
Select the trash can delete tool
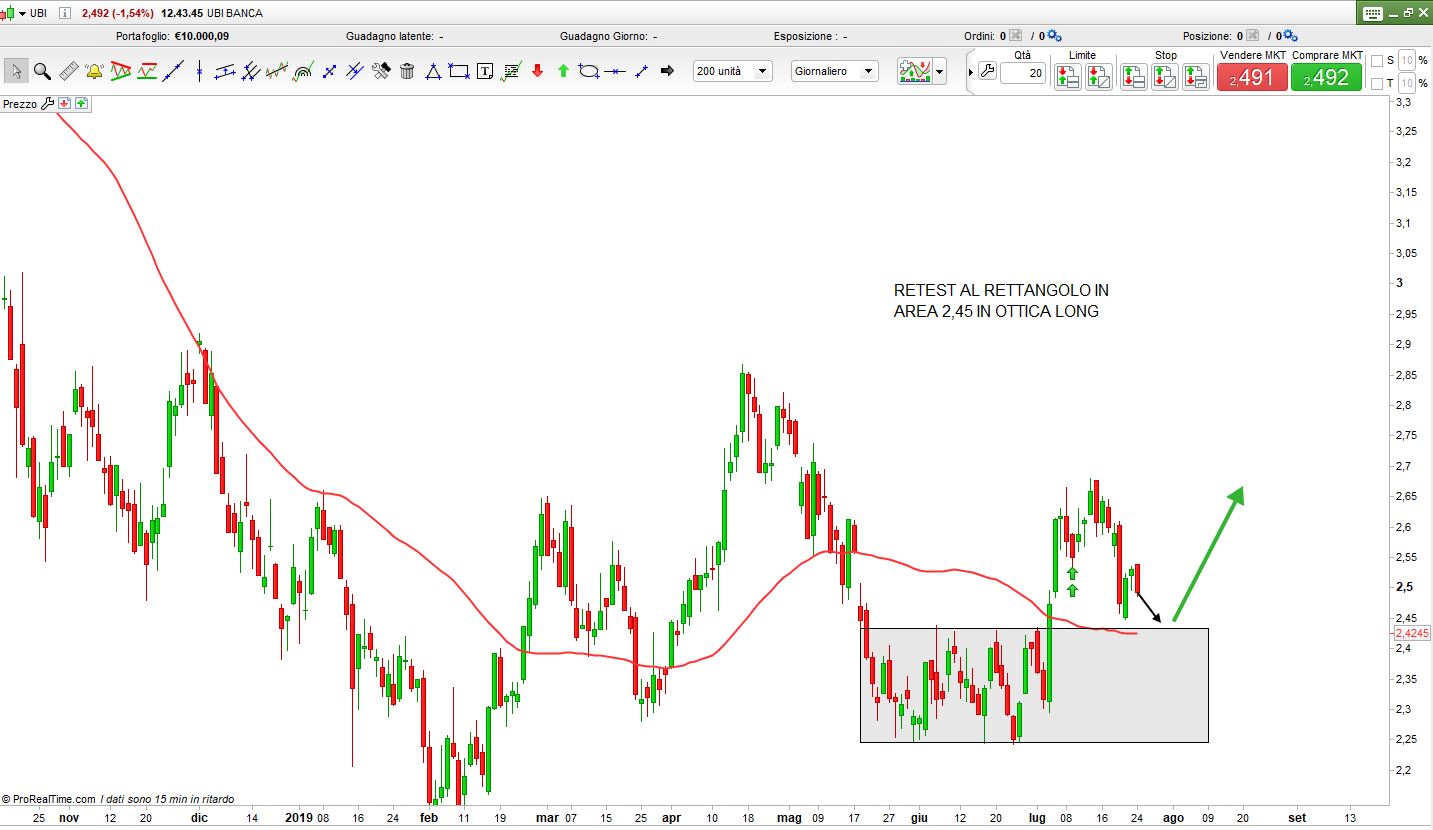tap(407, 71)
